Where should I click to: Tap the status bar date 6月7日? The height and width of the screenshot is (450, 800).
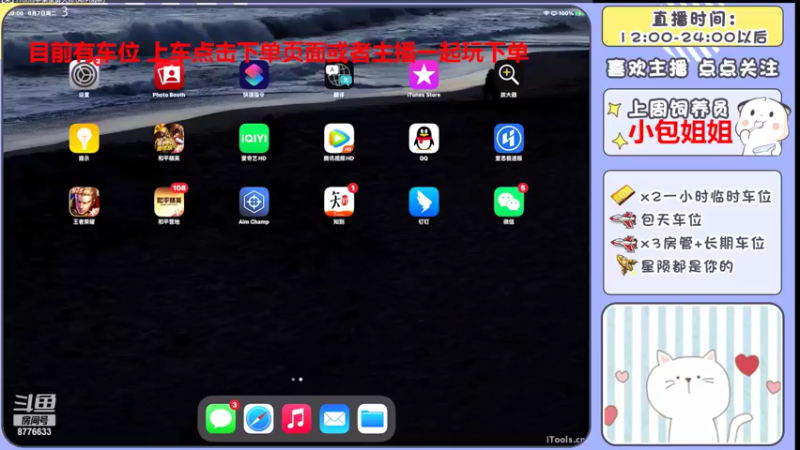(42, 13)
